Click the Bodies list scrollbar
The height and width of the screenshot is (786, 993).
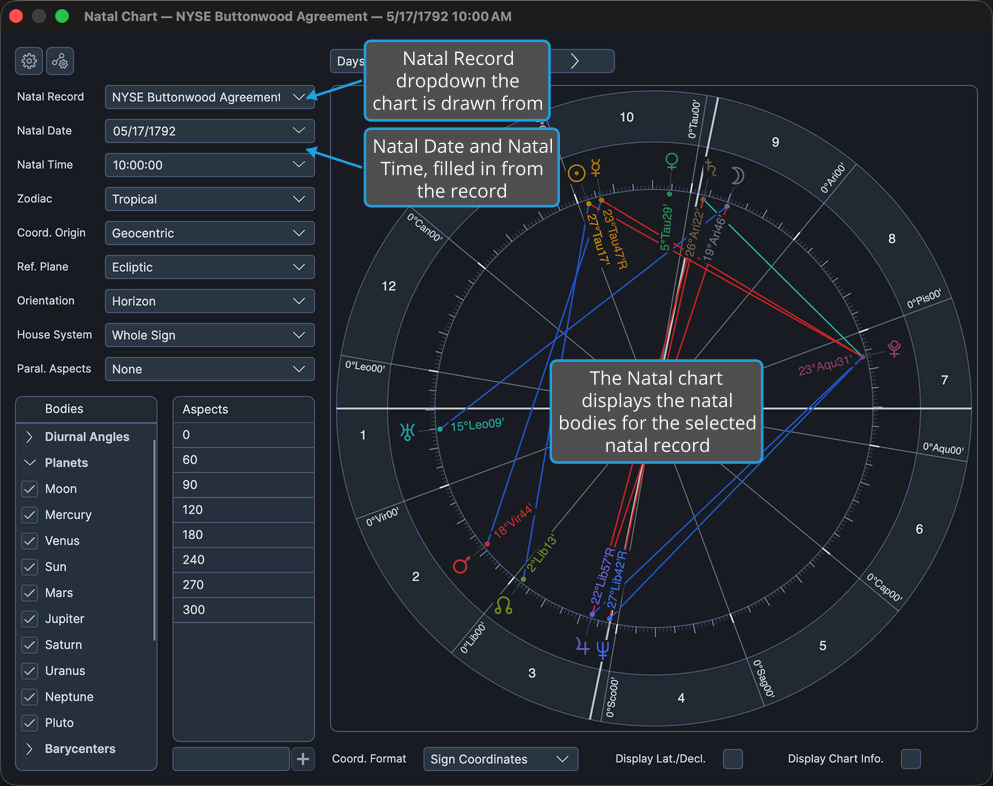click(155, 540)
